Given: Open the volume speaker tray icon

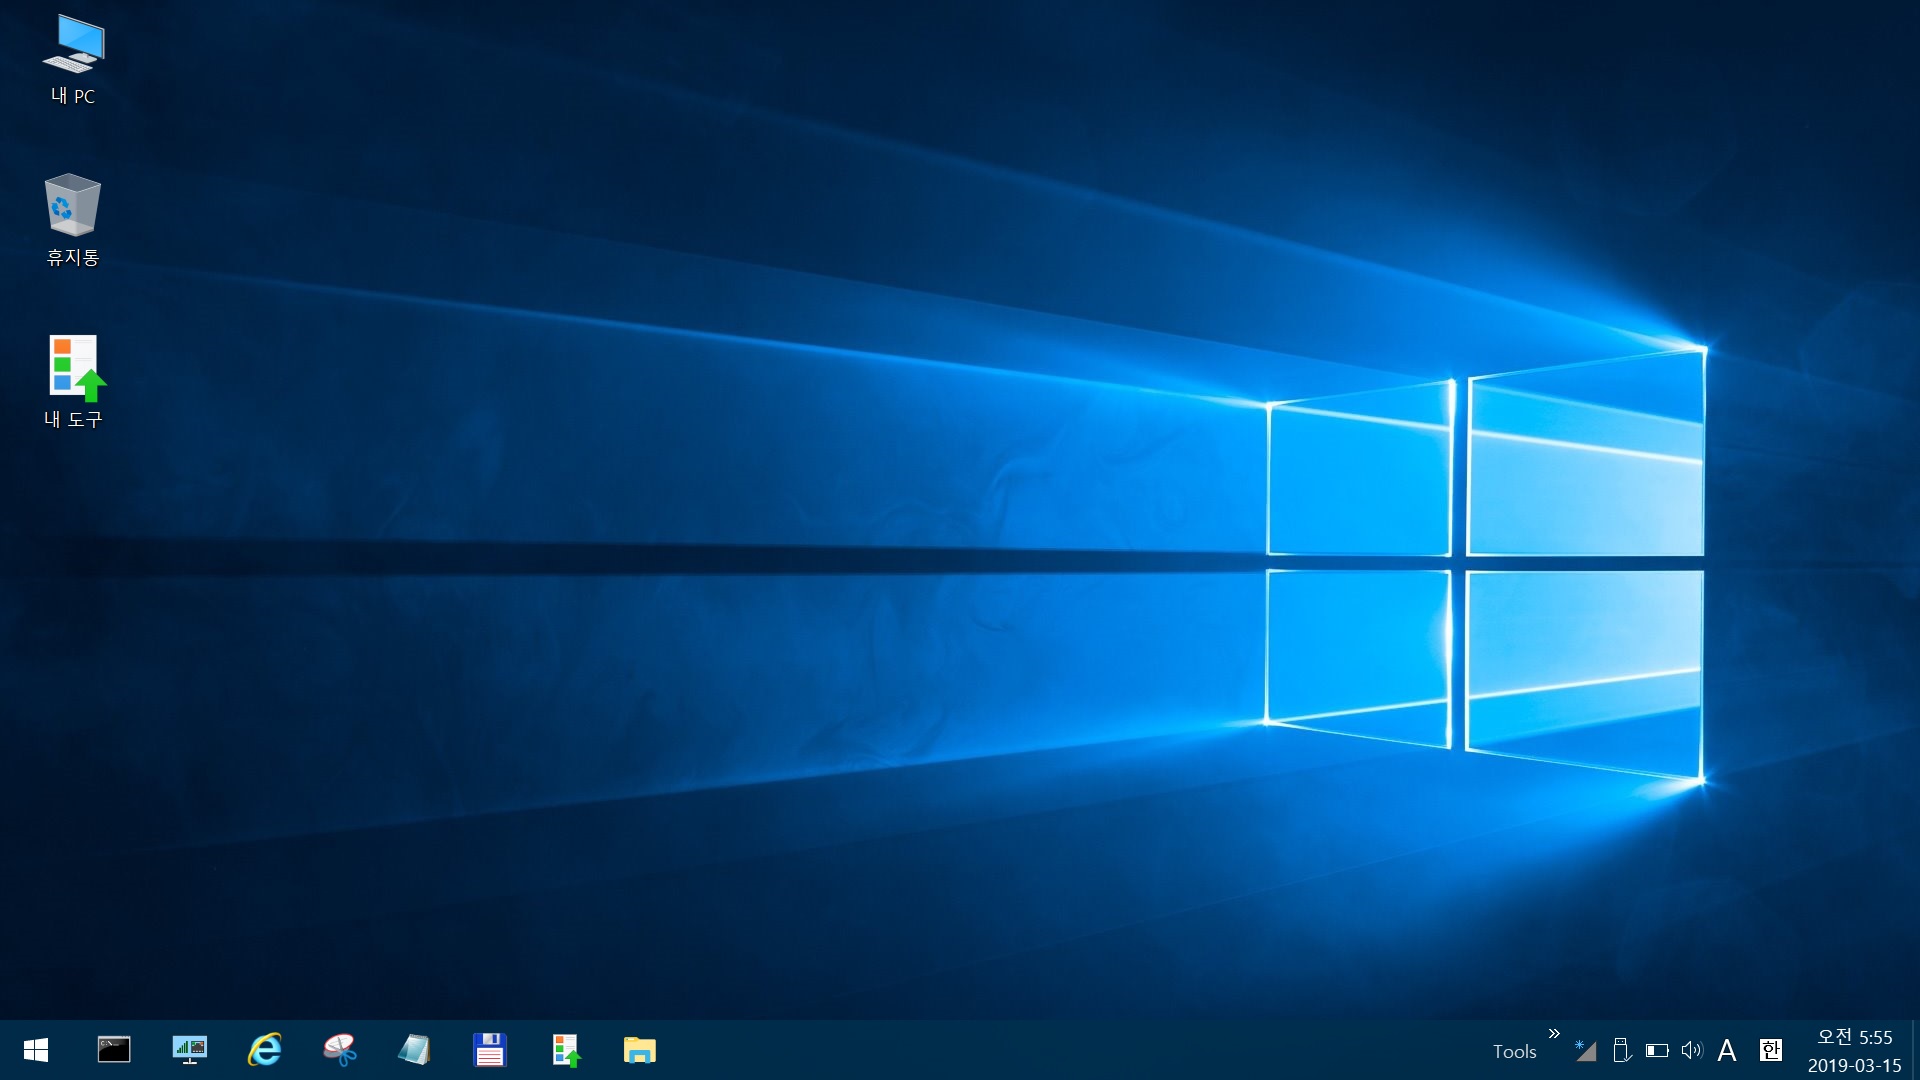Looking at the screenshot, I should coord(1692,1050).
